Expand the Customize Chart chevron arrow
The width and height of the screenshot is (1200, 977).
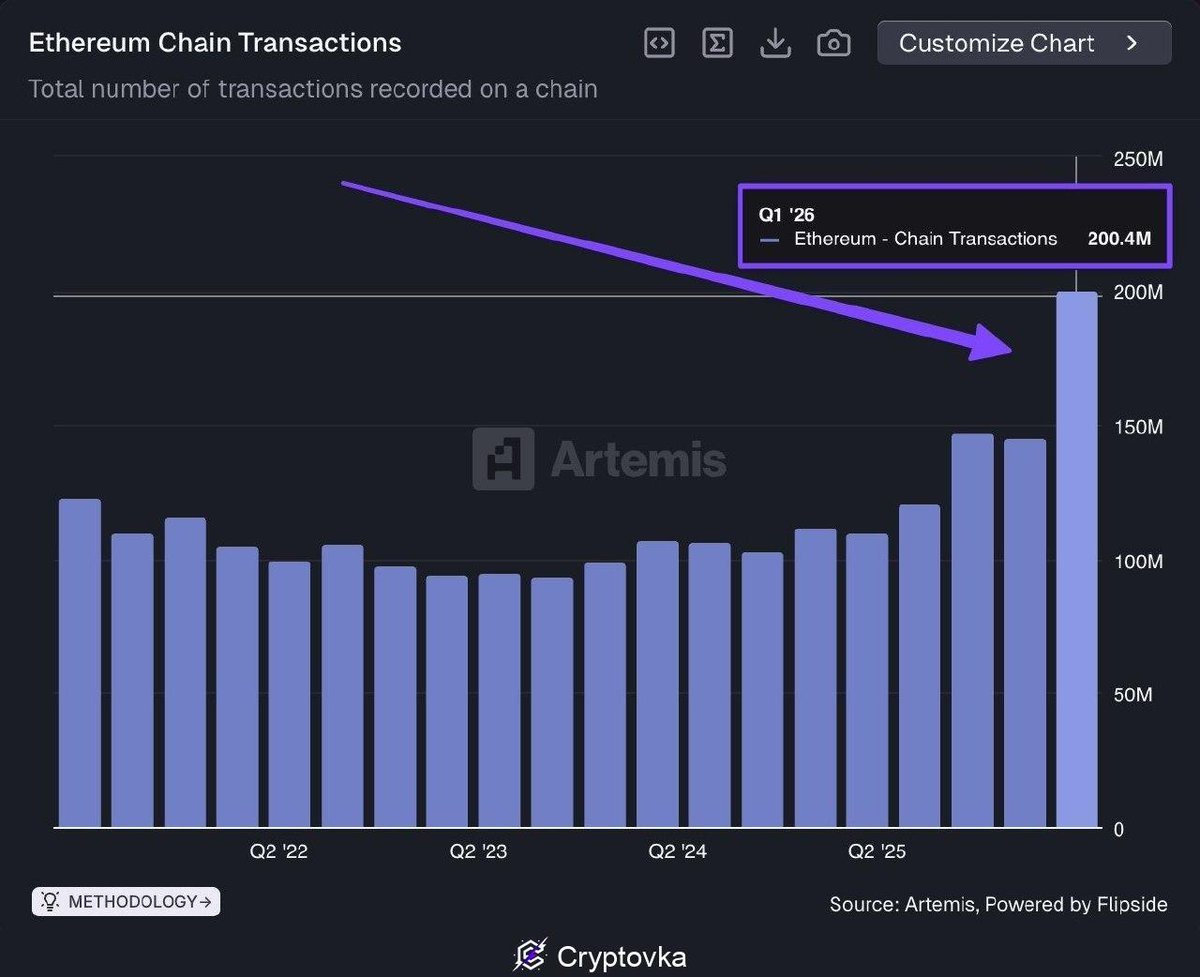1133,43
